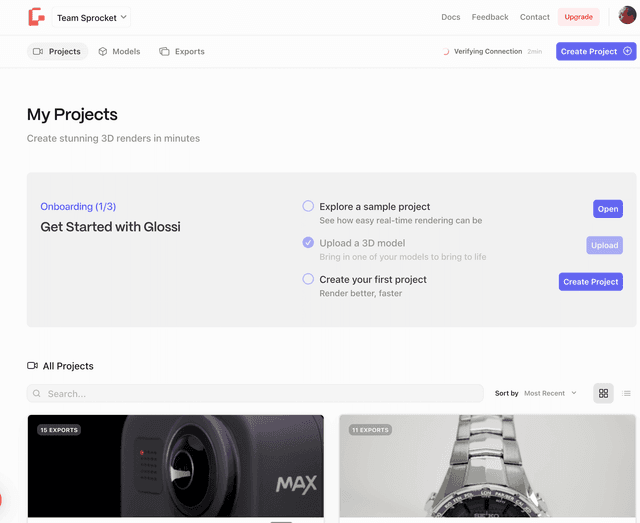This screenshot has width=640, height=523.
Task: Click the Verifying Connection status text
Action: click(x=488, y=51)
